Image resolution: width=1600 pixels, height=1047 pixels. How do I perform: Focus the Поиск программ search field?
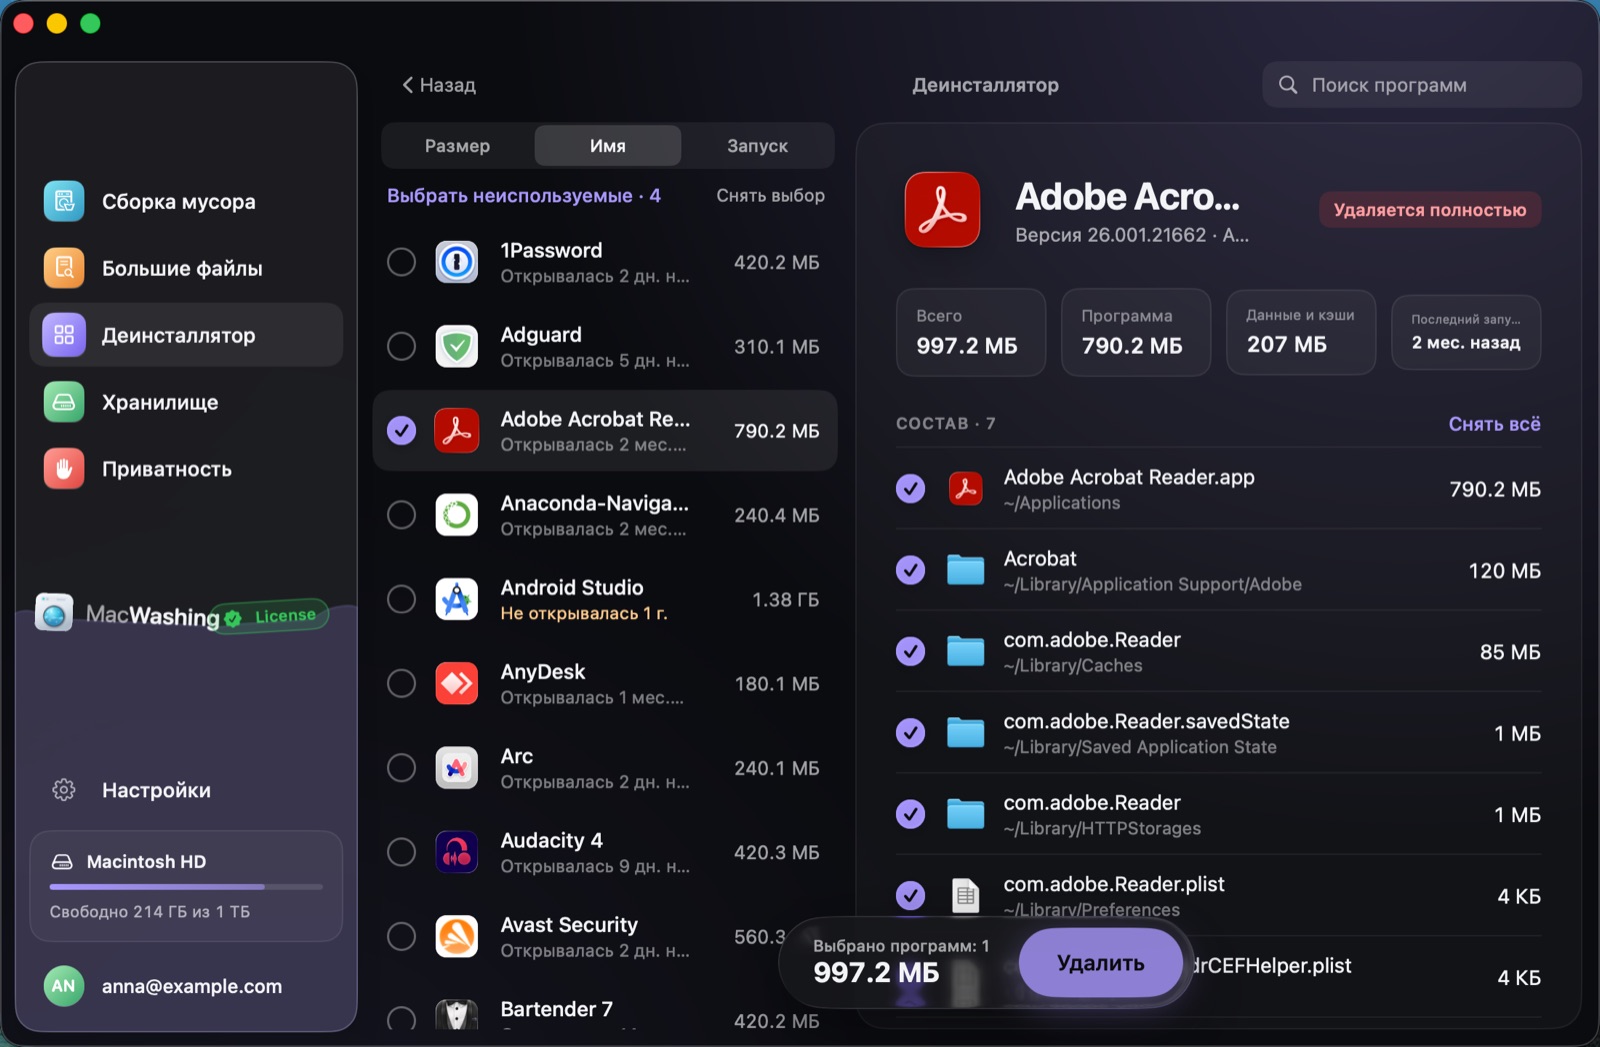coord(1421,85)
